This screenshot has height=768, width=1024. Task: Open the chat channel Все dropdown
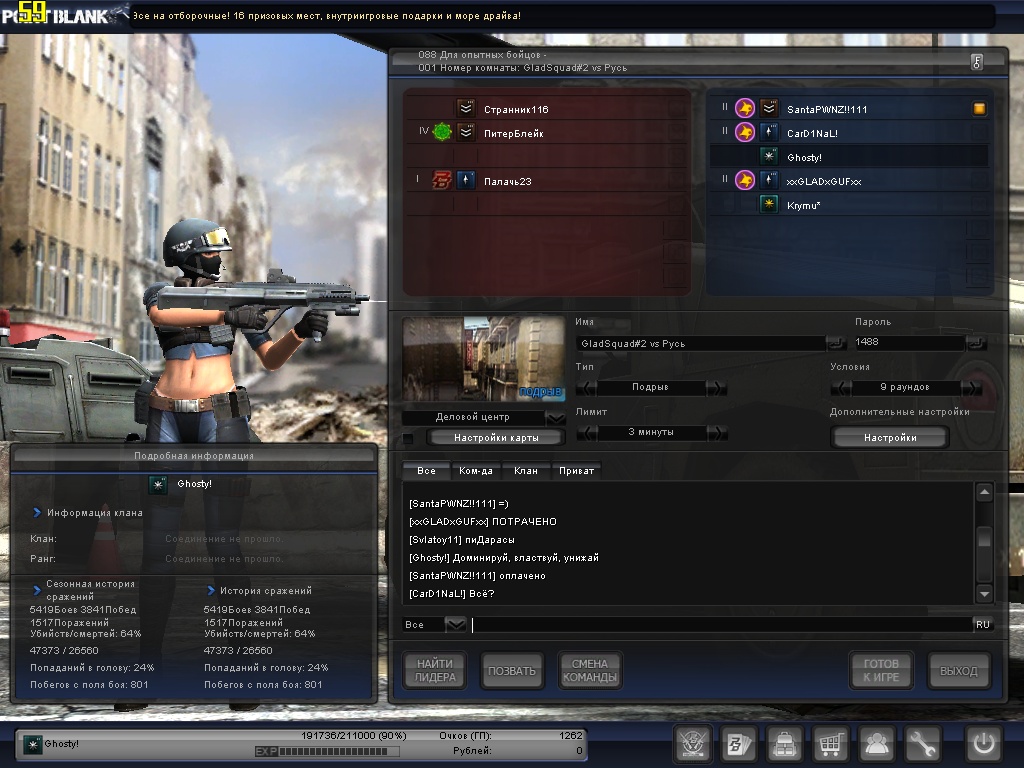coord(455,624)
